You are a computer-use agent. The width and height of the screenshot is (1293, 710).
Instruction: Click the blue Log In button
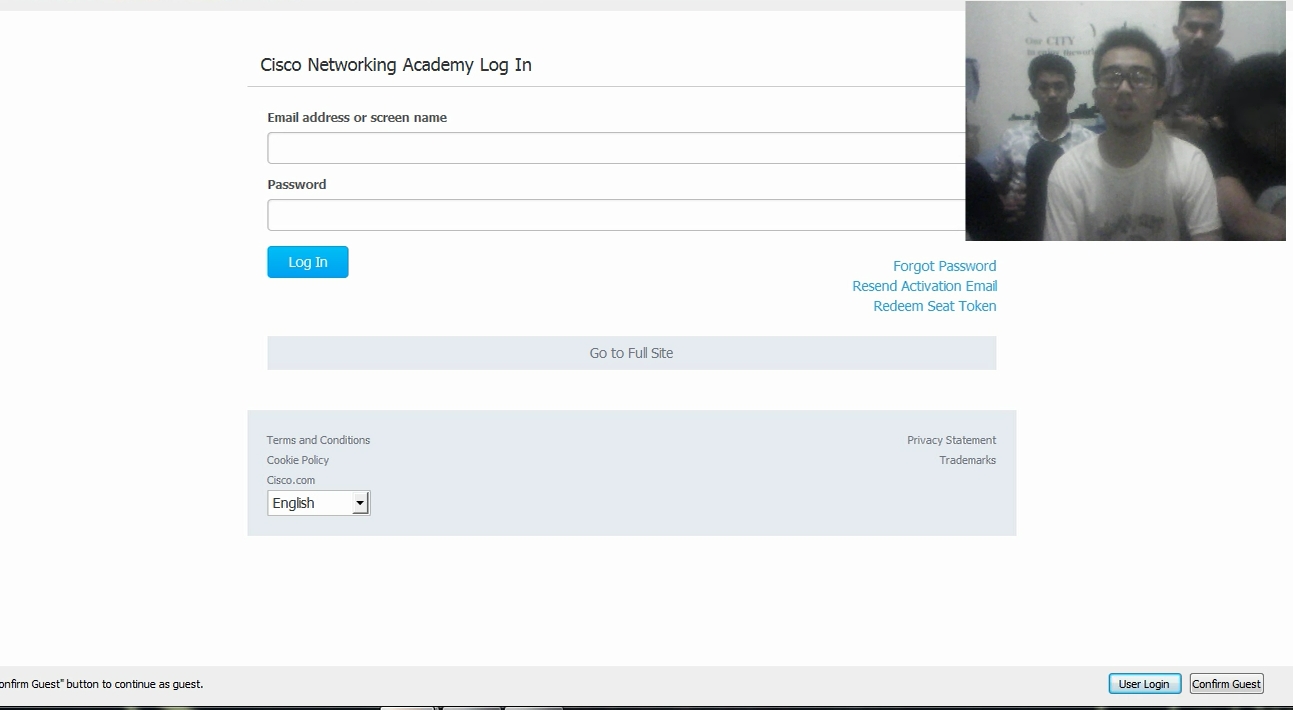coord(308,262)
